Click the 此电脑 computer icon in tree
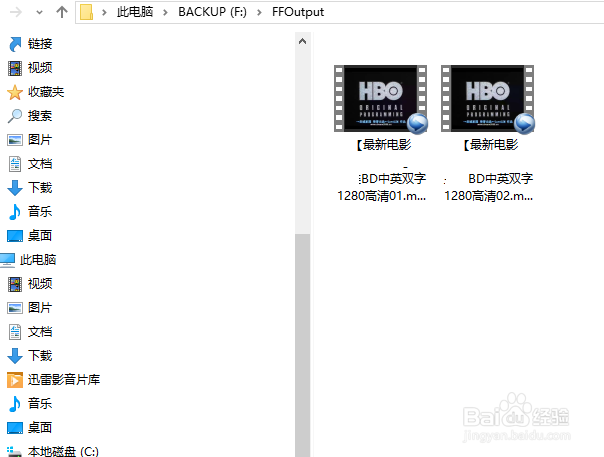The height and width of the screenshot is (457, 604). [7, 260]
